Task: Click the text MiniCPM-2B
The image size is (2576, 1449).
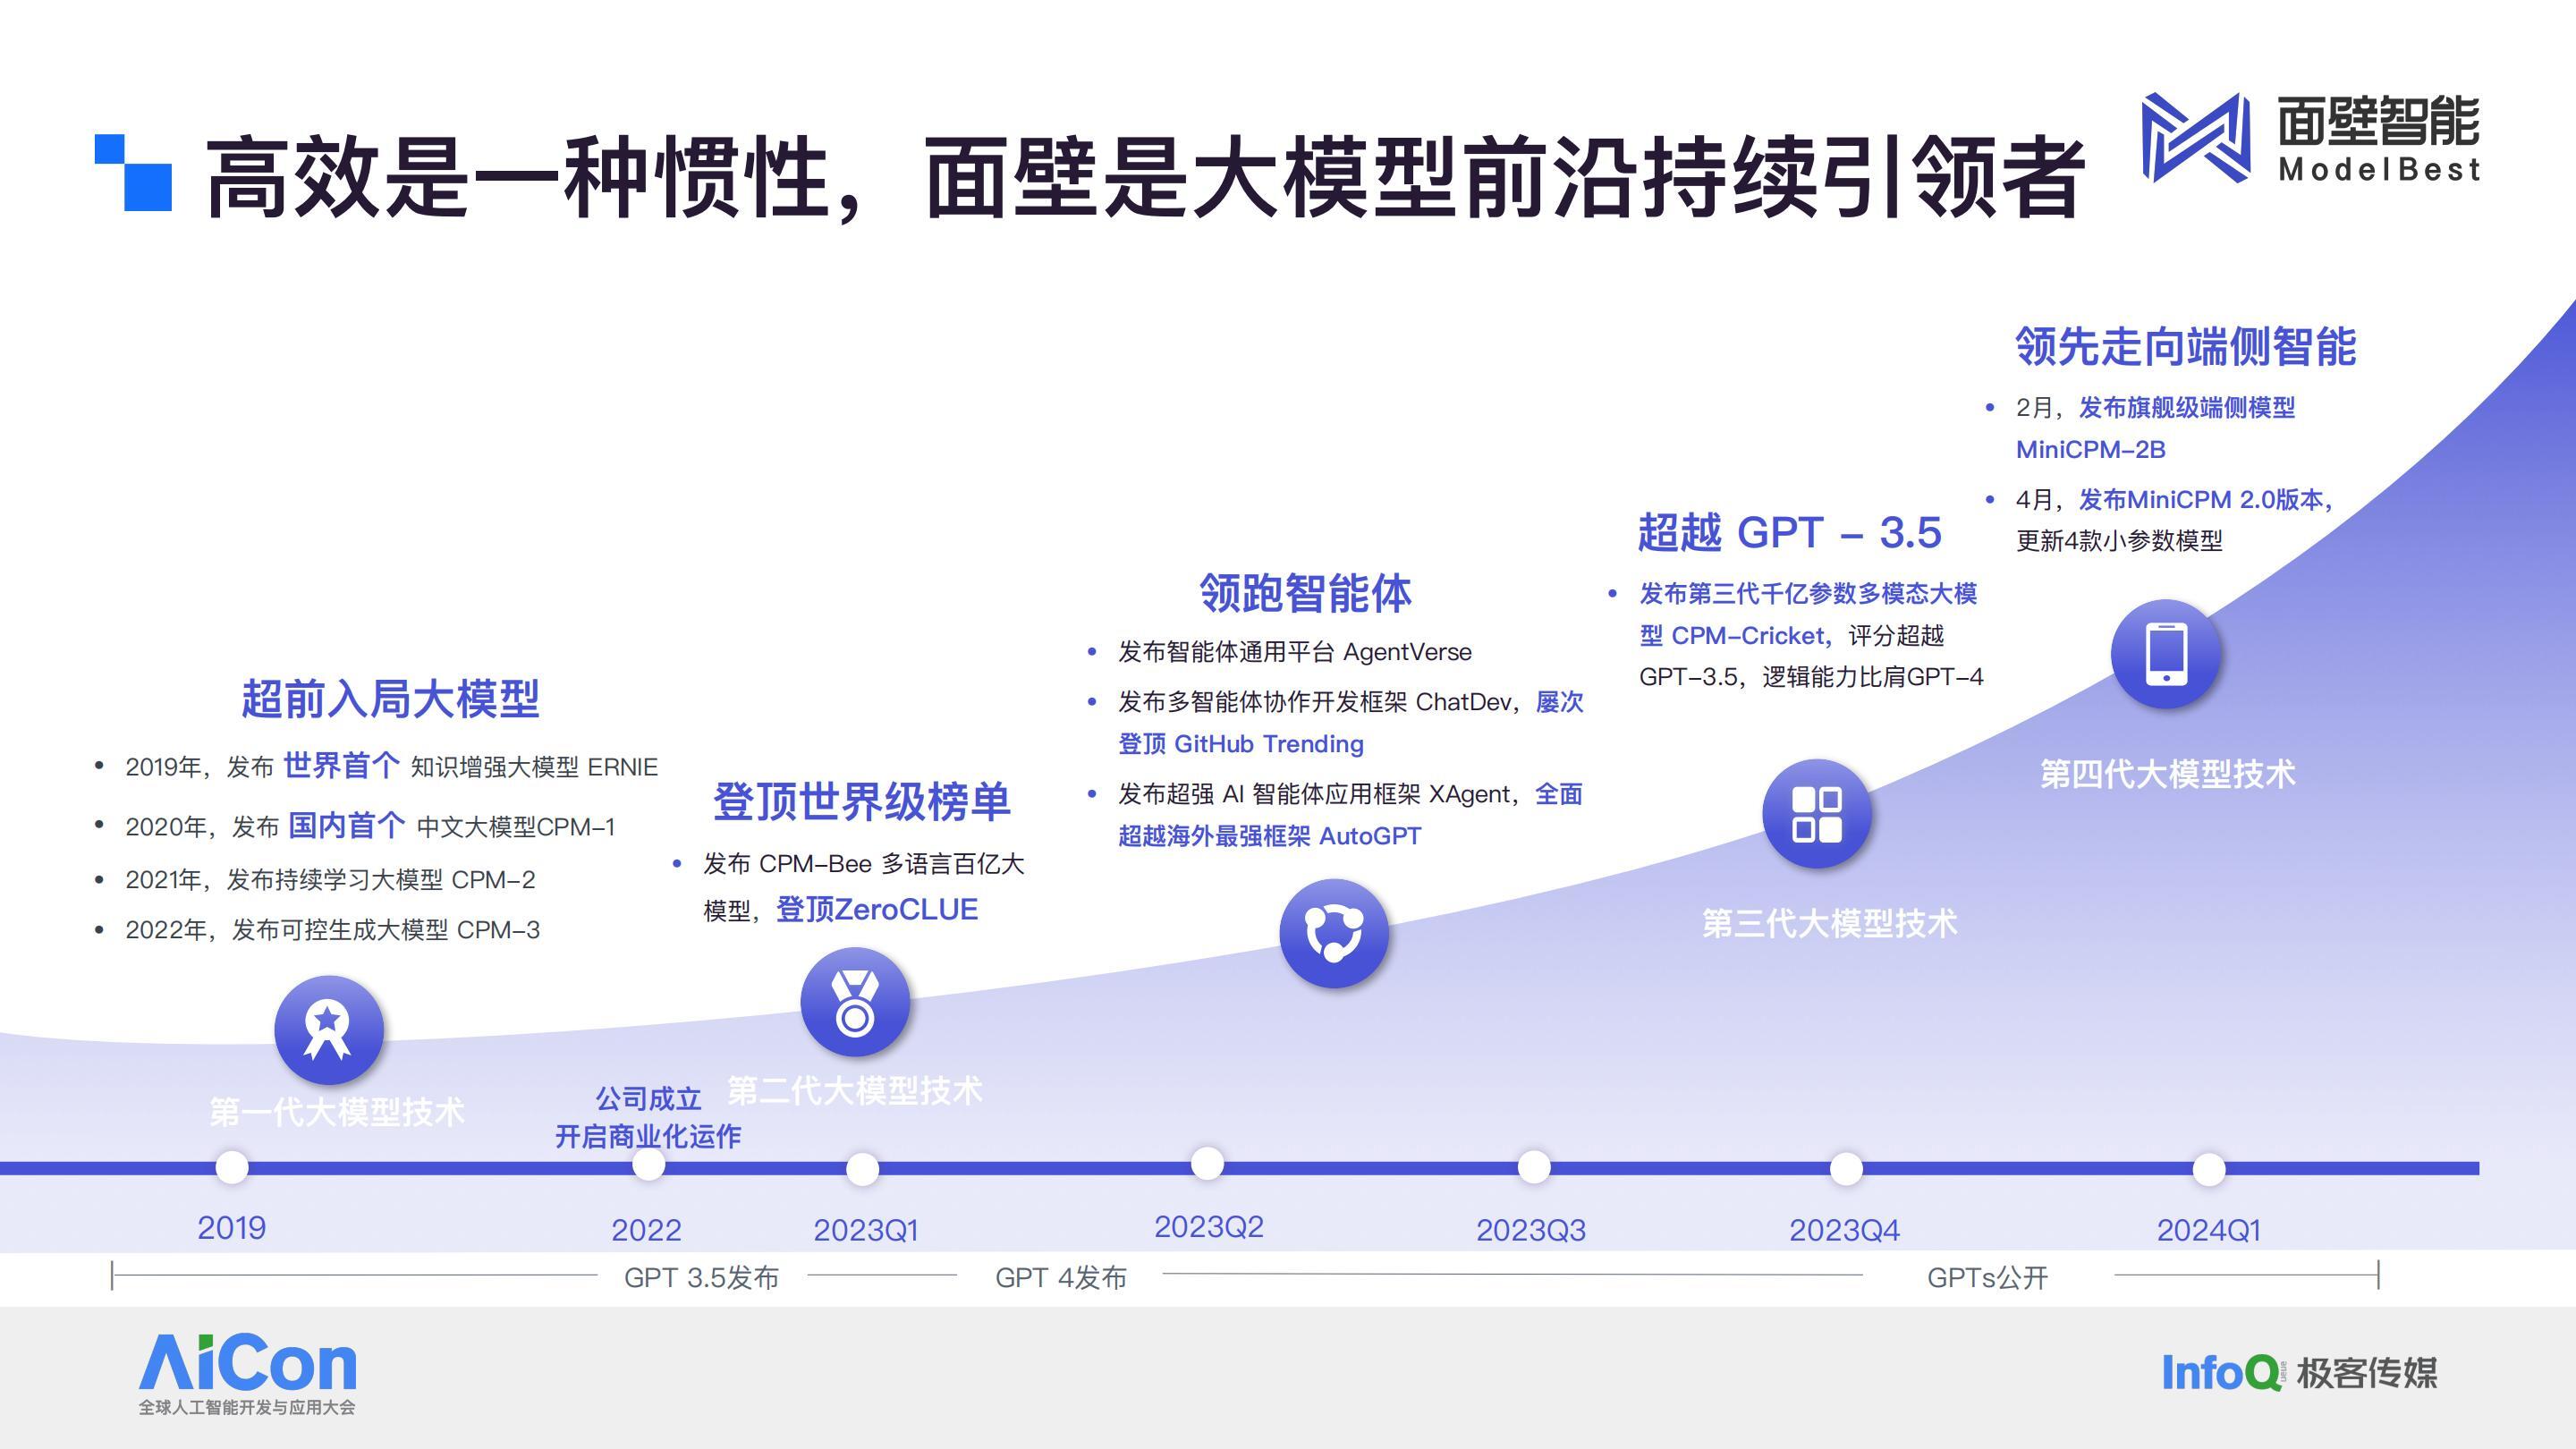Action: pyautogui.click(x=2090, y=450)
